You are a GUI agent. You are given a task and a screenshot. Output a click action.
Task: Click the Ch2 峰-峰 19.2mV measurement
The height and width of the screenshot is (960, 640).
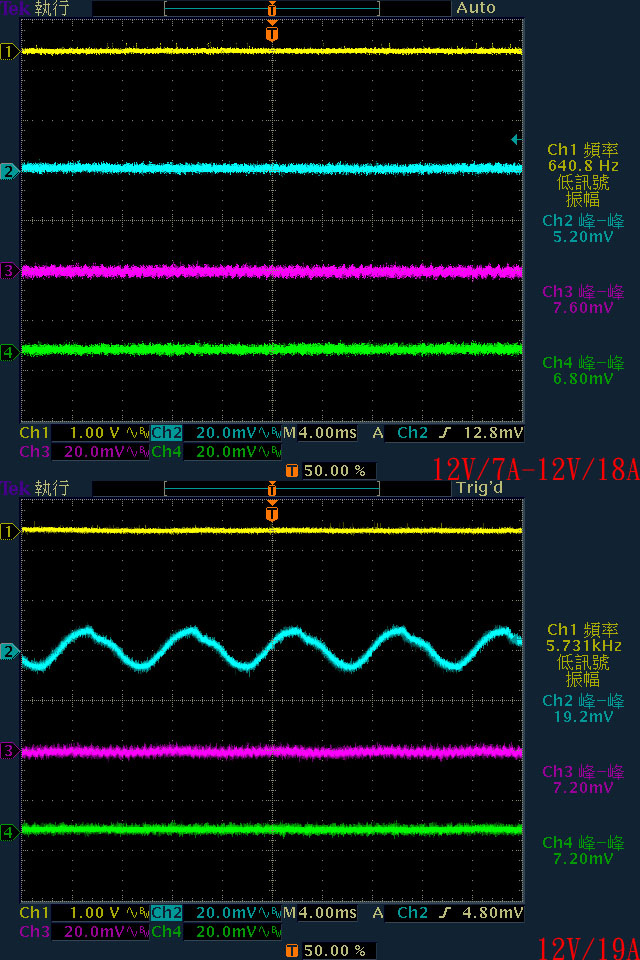583,708
